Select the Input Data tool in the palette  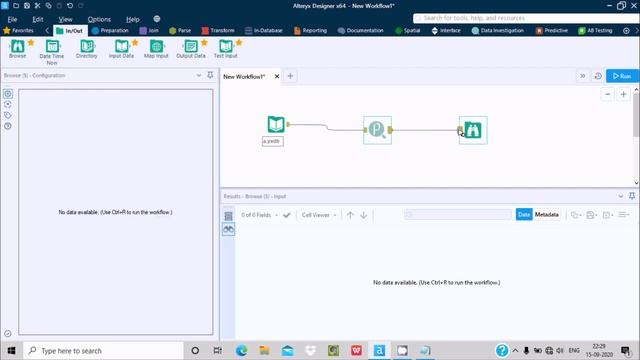pyautogui.click(x=121, y=49)
